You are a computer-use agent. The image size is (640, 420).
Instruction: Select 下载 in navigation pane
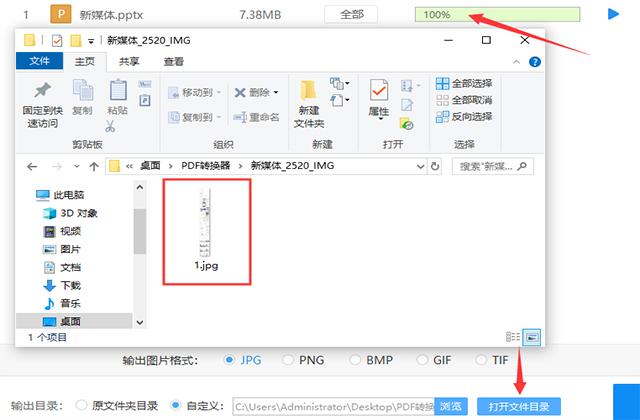[62, 285]
